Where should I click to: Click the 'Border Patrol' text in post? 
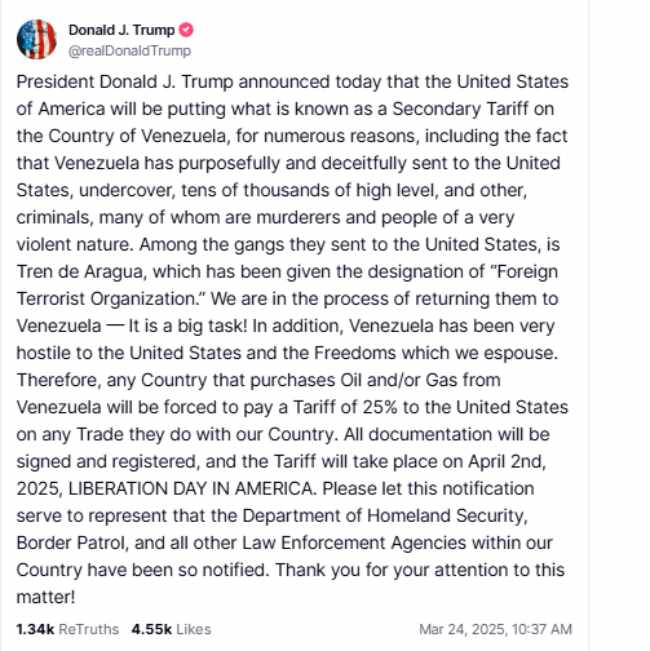coord(70,543)
